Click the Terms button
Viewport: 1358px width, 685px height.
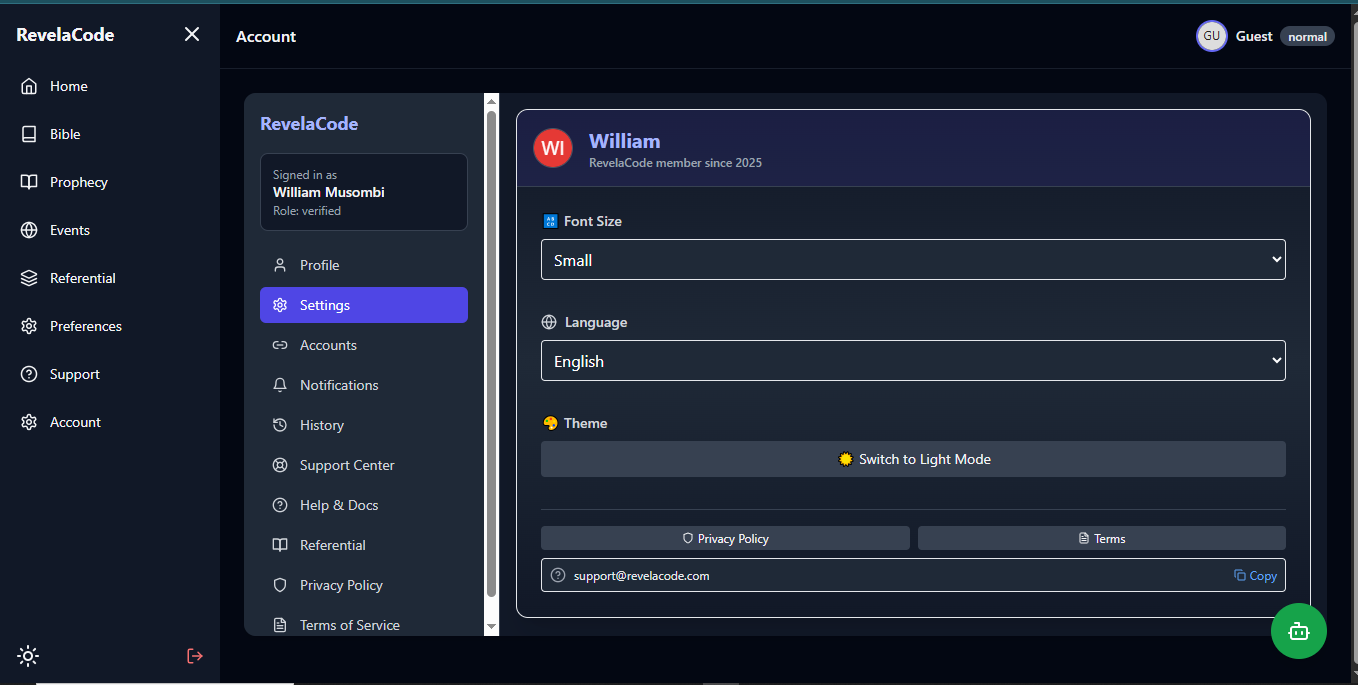point(1101,538)
